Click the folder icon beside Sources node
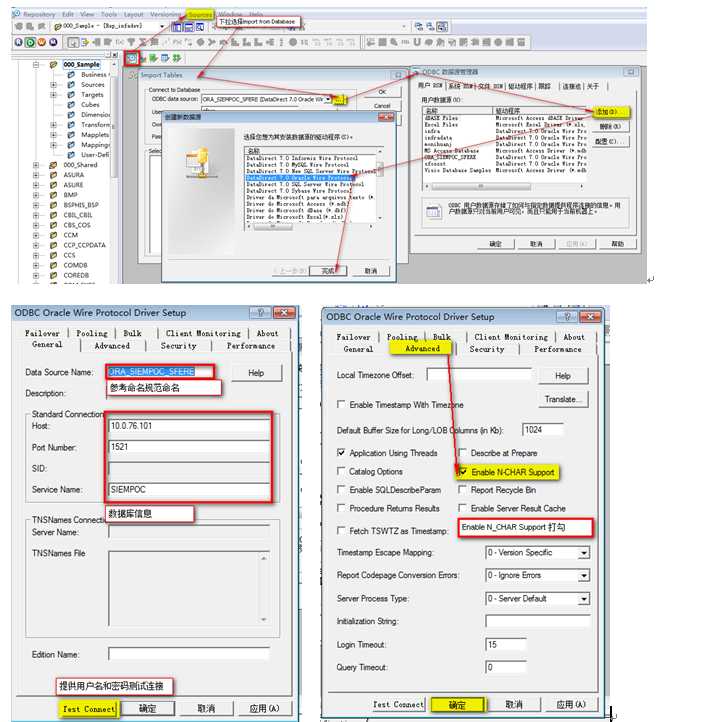This screenshot has height=722, width=725. coord(71,85)
